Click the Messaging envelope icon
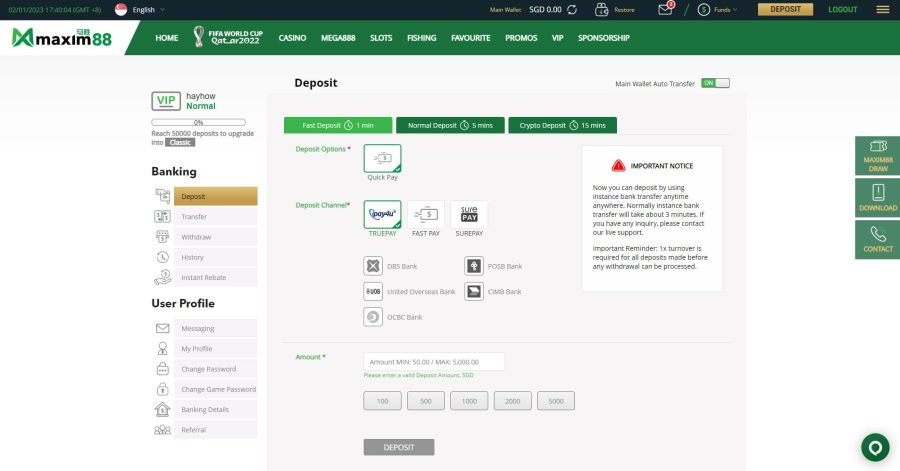 162,328
